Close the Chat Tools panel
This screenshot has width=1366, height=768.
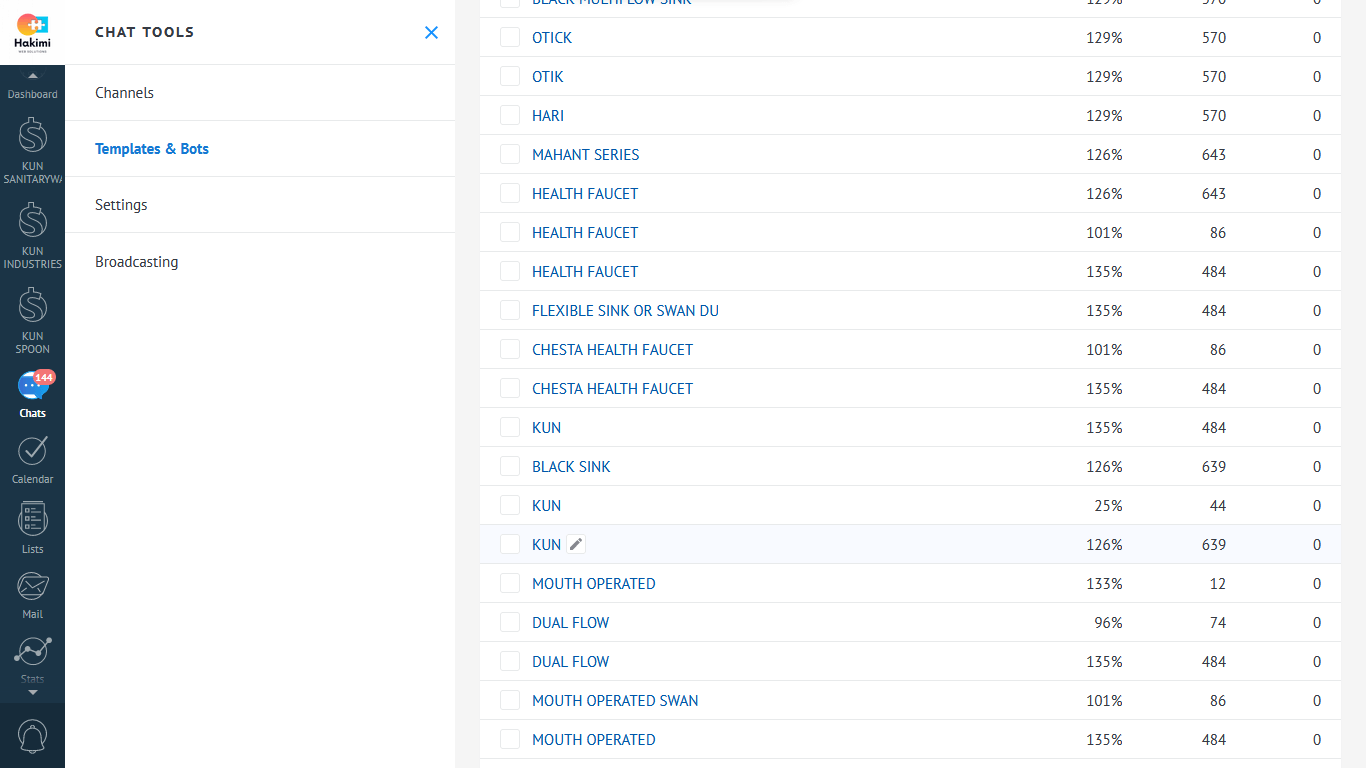pos(431,32)
